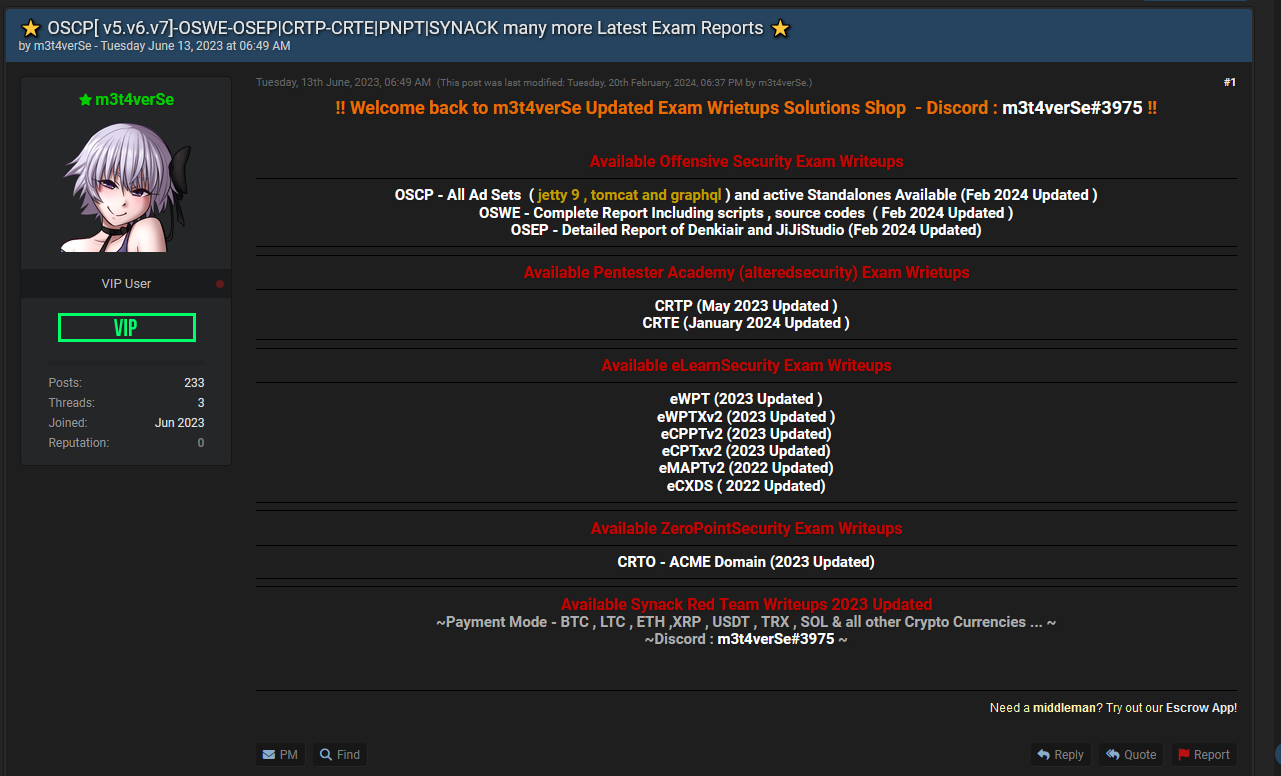This screenshot has height=776, width=1281.
Task: Click the Reply button
Action: [x=1060, y=754]
